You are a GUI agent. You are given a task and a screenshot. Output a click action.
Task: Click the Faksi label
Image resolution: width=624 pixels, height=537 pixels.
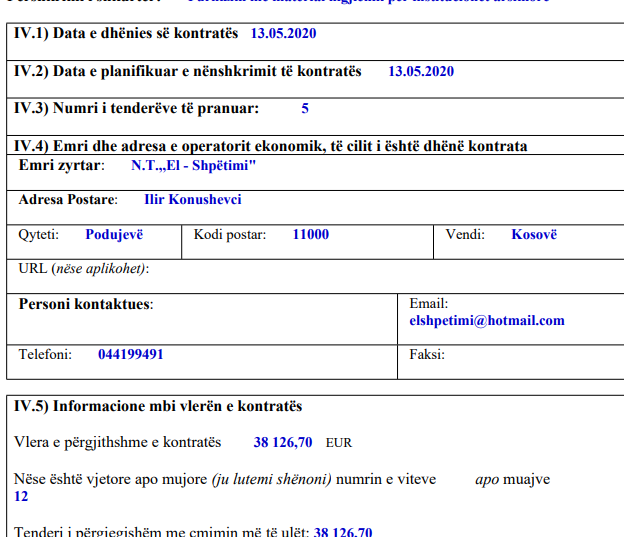point(427,354)
